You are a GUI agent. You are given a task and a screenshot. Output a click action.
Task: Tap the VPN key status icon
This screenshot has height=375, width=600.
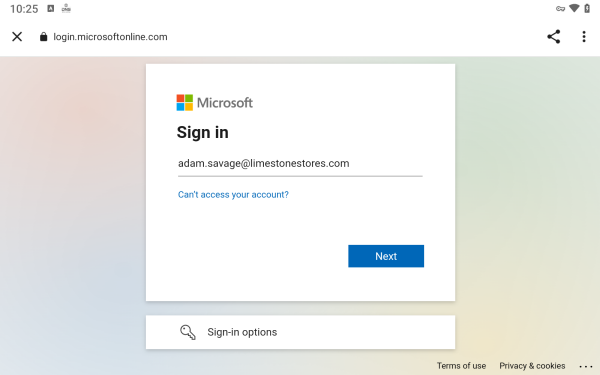pos(560,9)
